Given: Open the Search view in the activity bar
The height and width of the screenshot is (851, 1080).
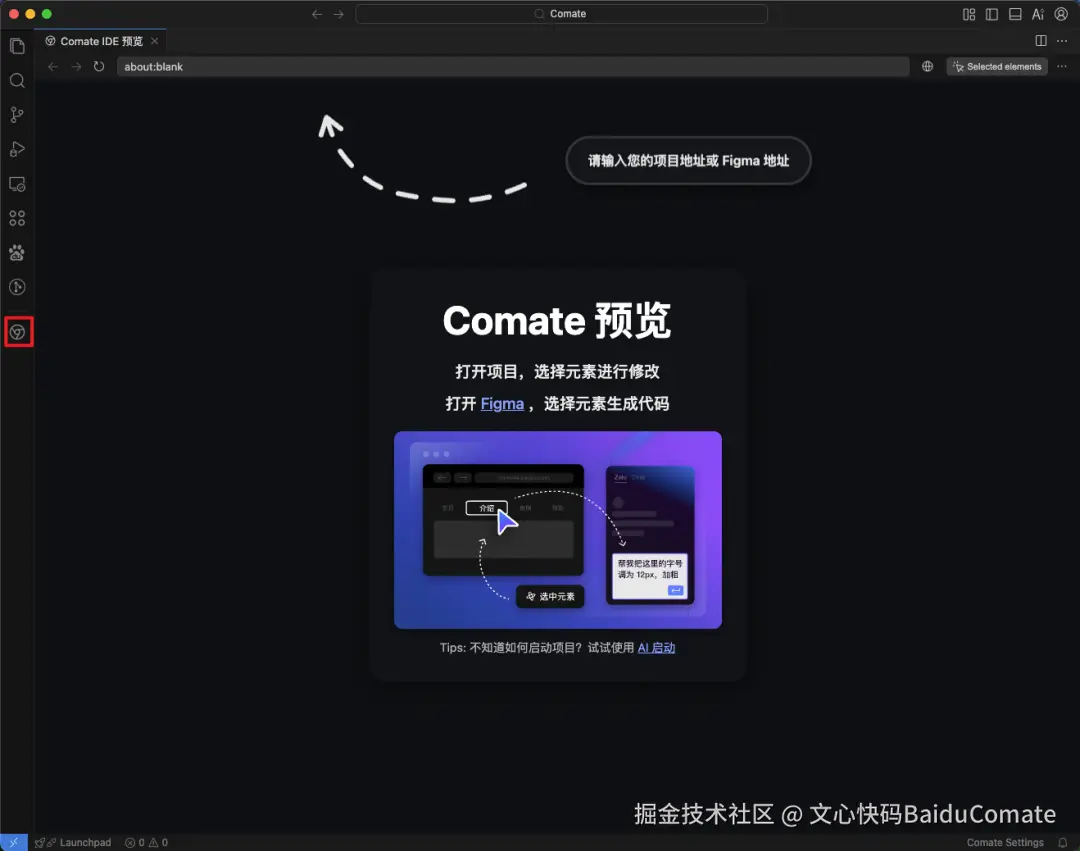Looking at the screenshot, I should pos(17,81).
